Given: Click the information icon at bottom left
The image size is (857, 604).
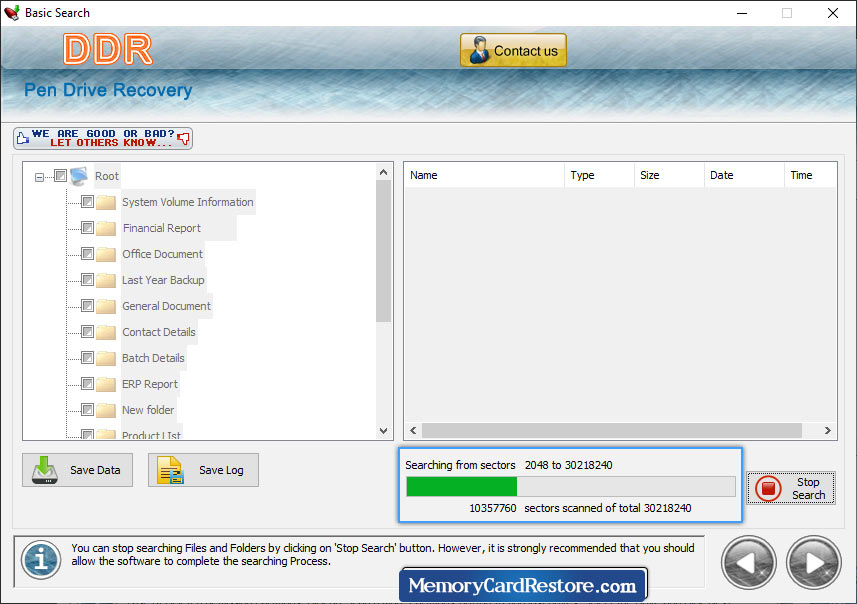Looking at the screenshot, I should [40, 562].
